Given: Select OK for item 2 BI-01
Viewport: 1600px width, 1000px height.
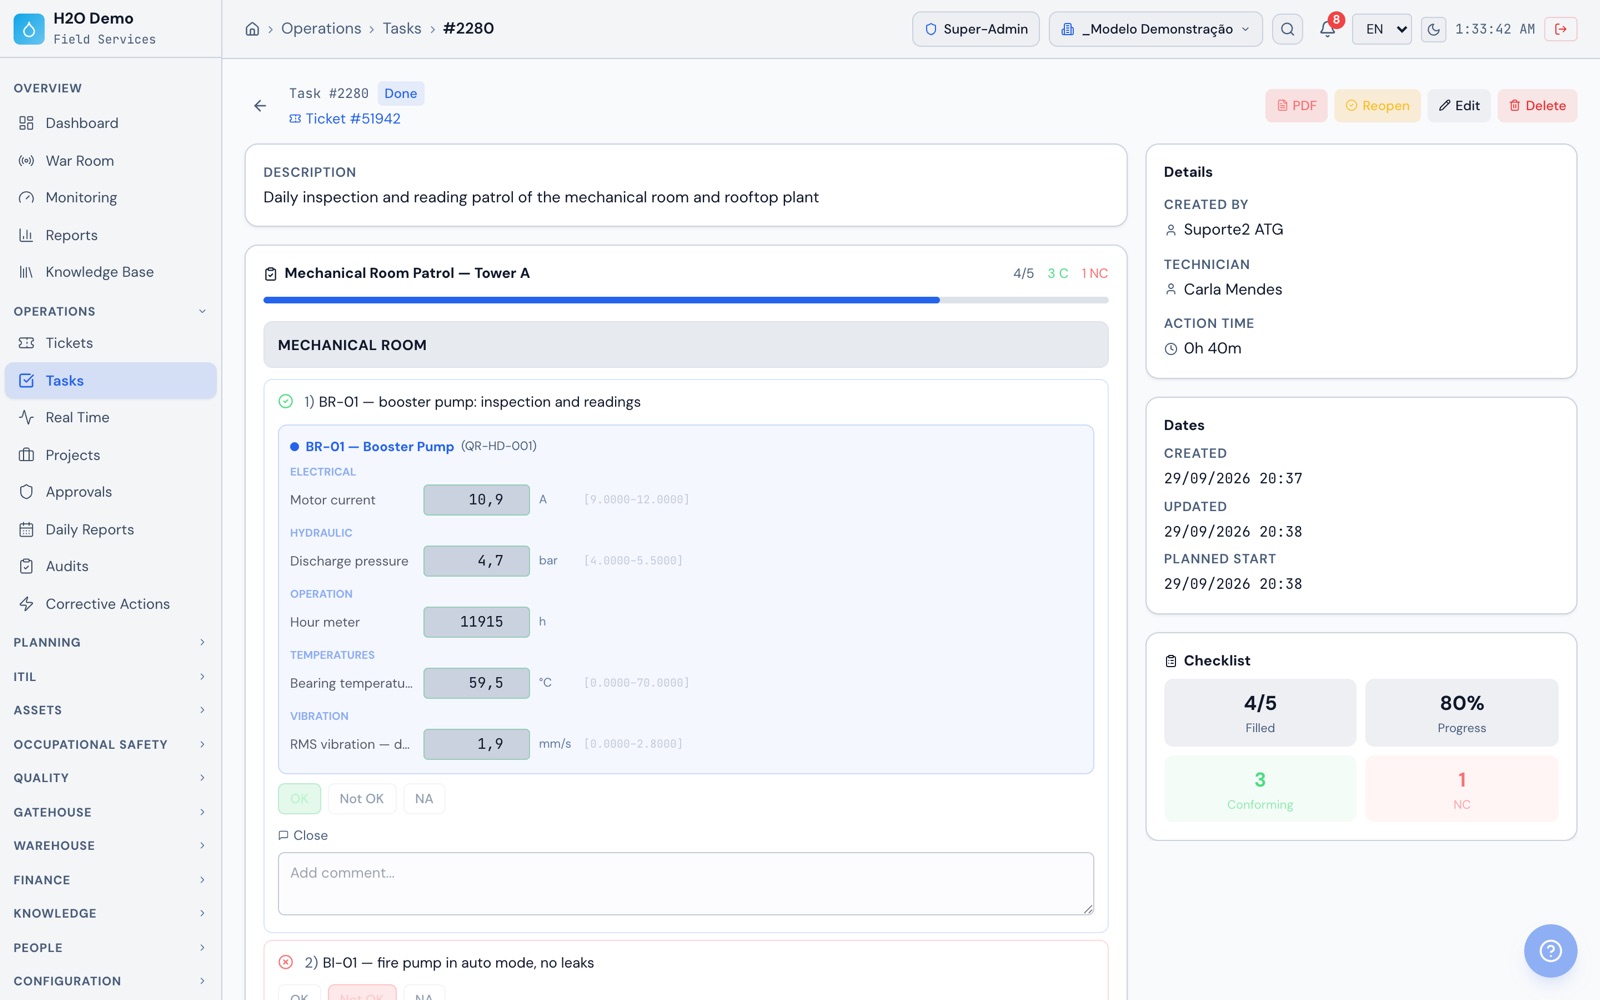Looking at the screenshot, I should point(299,993).
